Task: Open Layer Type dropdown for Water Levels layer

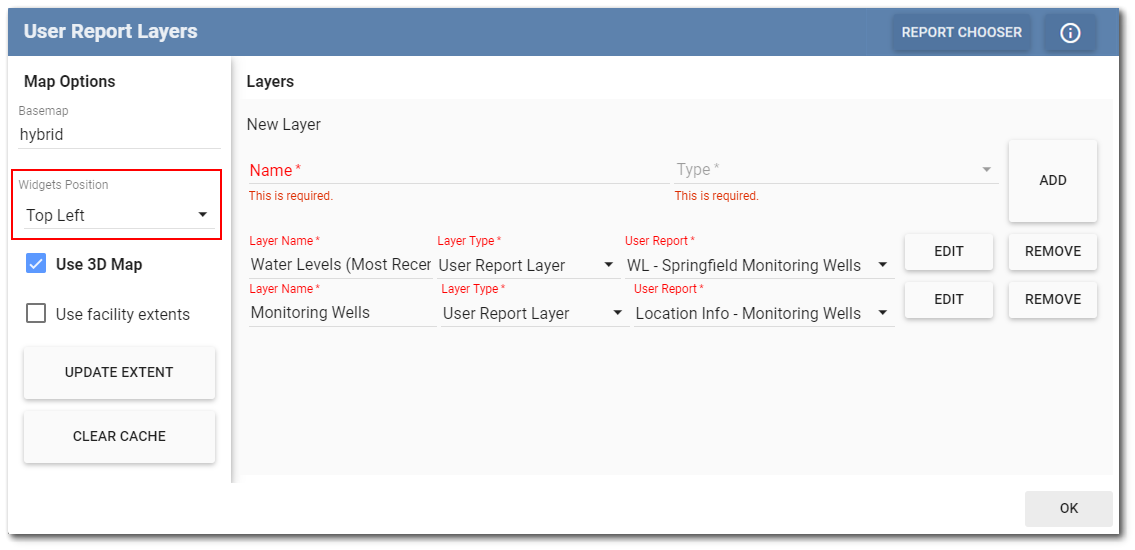Action: tap(527, 265)
